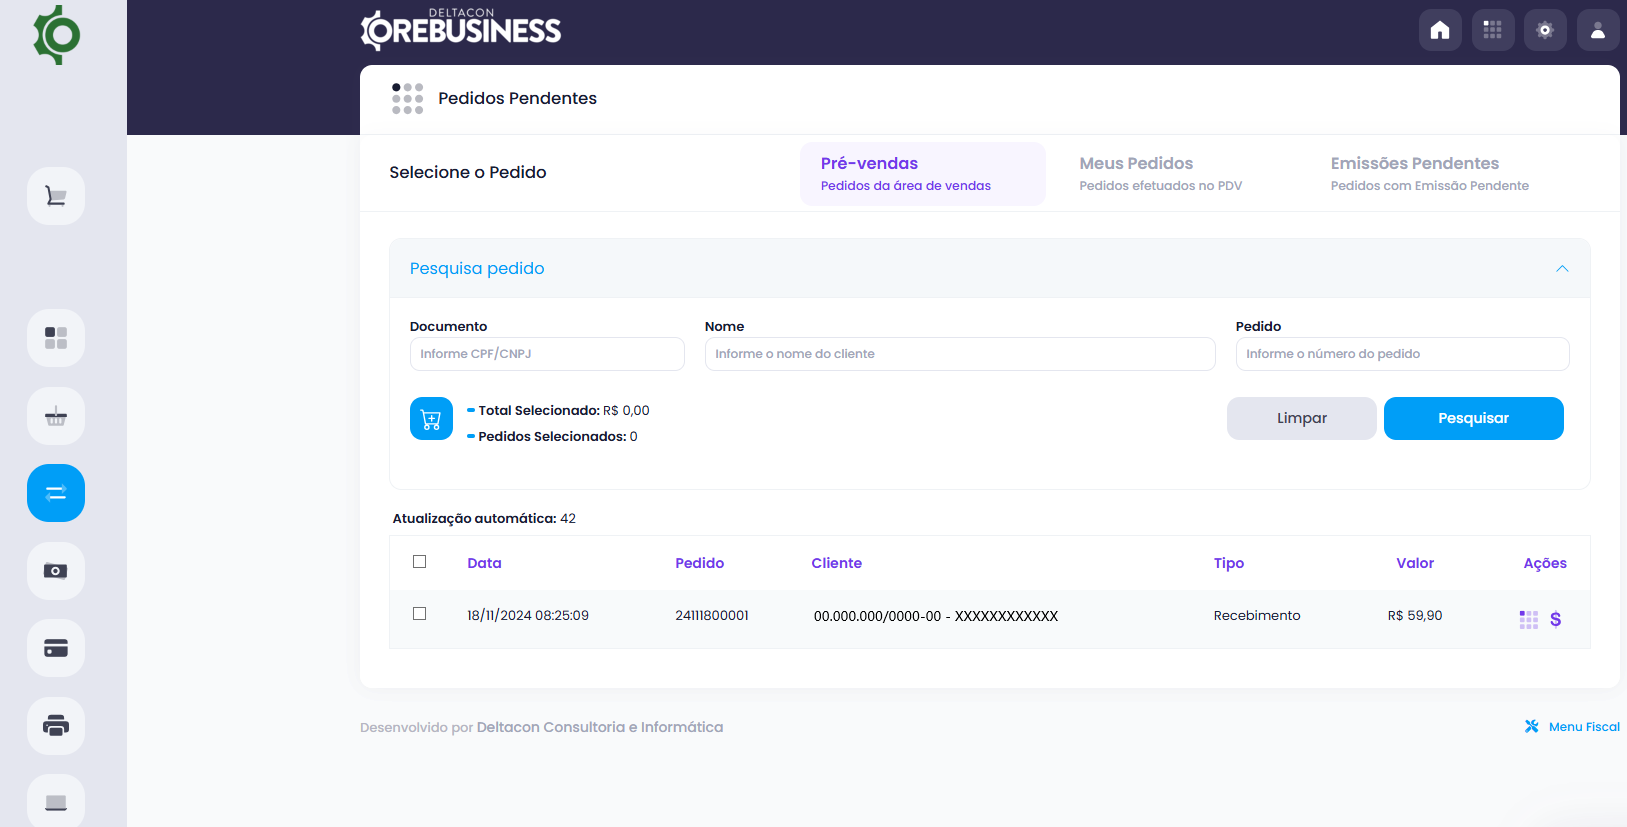Open the credit card sidebar icon
Screen dimensions: 1627x827
[x=56, y=648]
